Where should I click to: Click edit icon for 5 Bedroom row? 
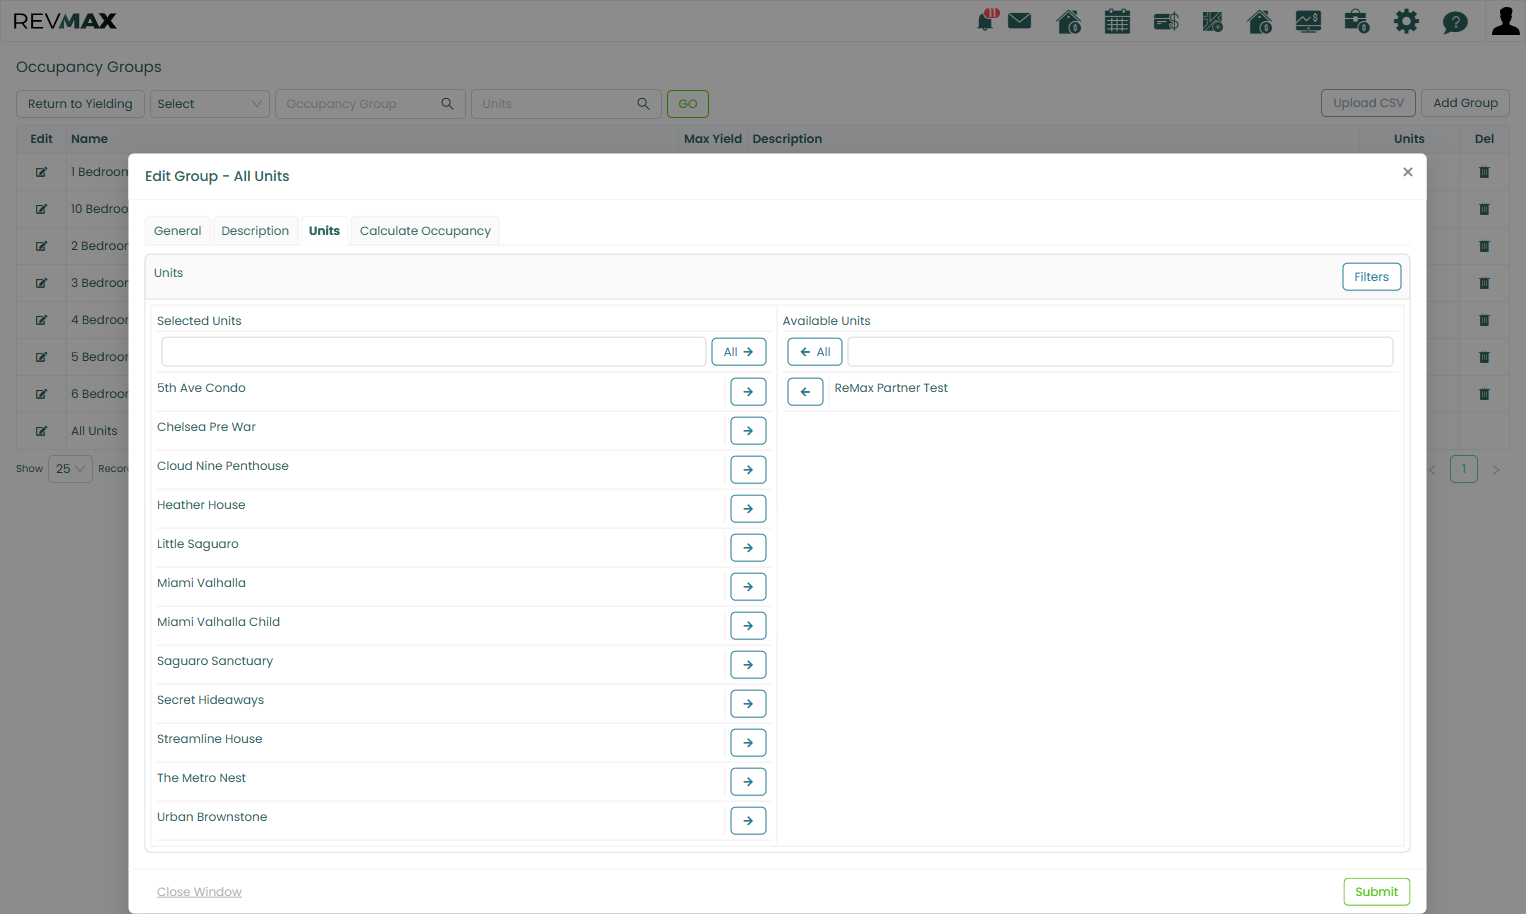(41, 357)
